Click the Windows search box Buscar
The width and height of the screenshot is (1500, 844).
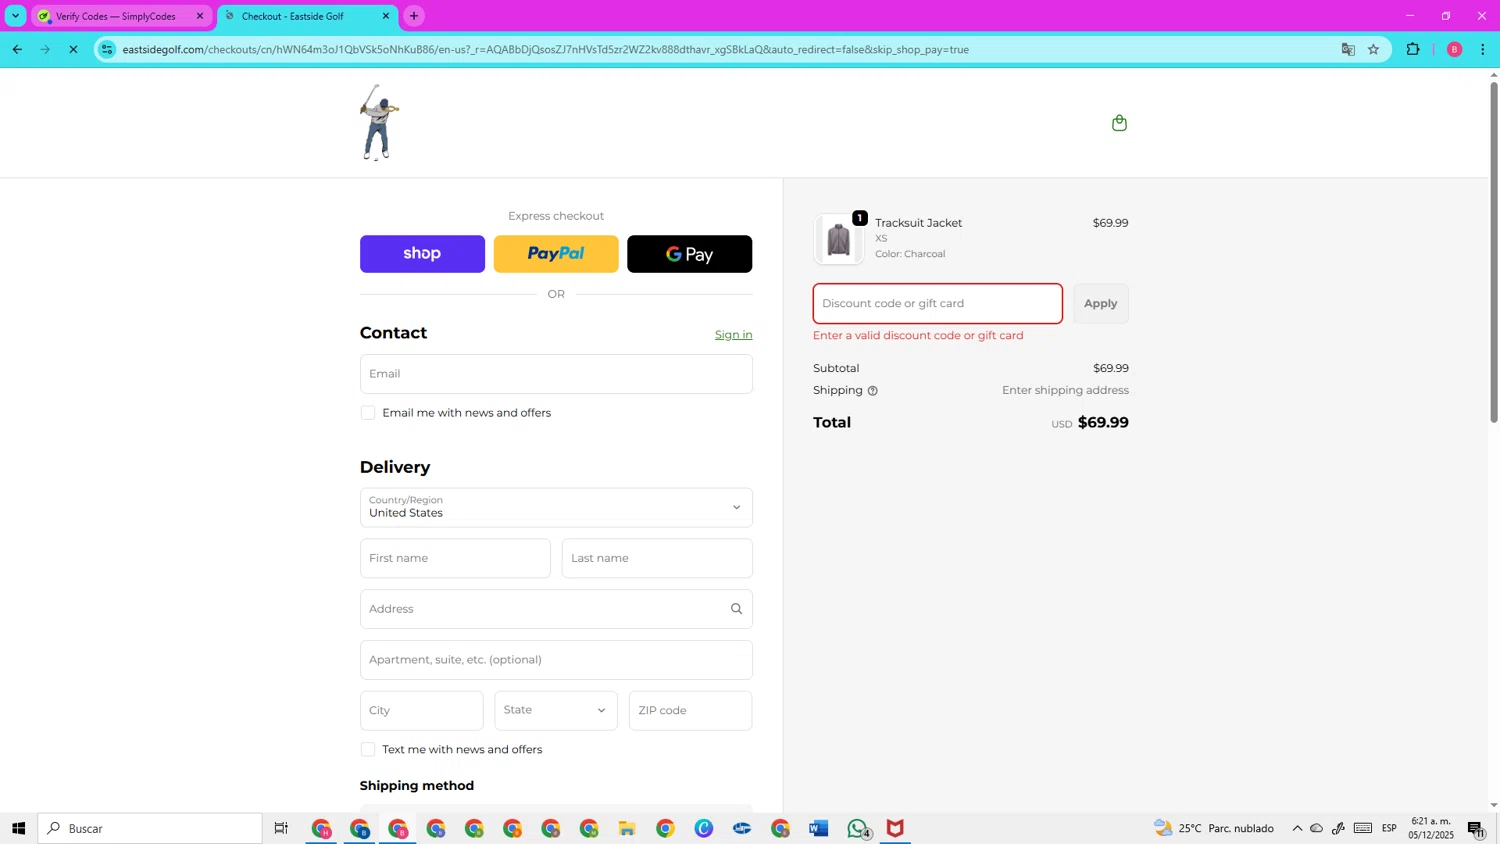point(150,828)
